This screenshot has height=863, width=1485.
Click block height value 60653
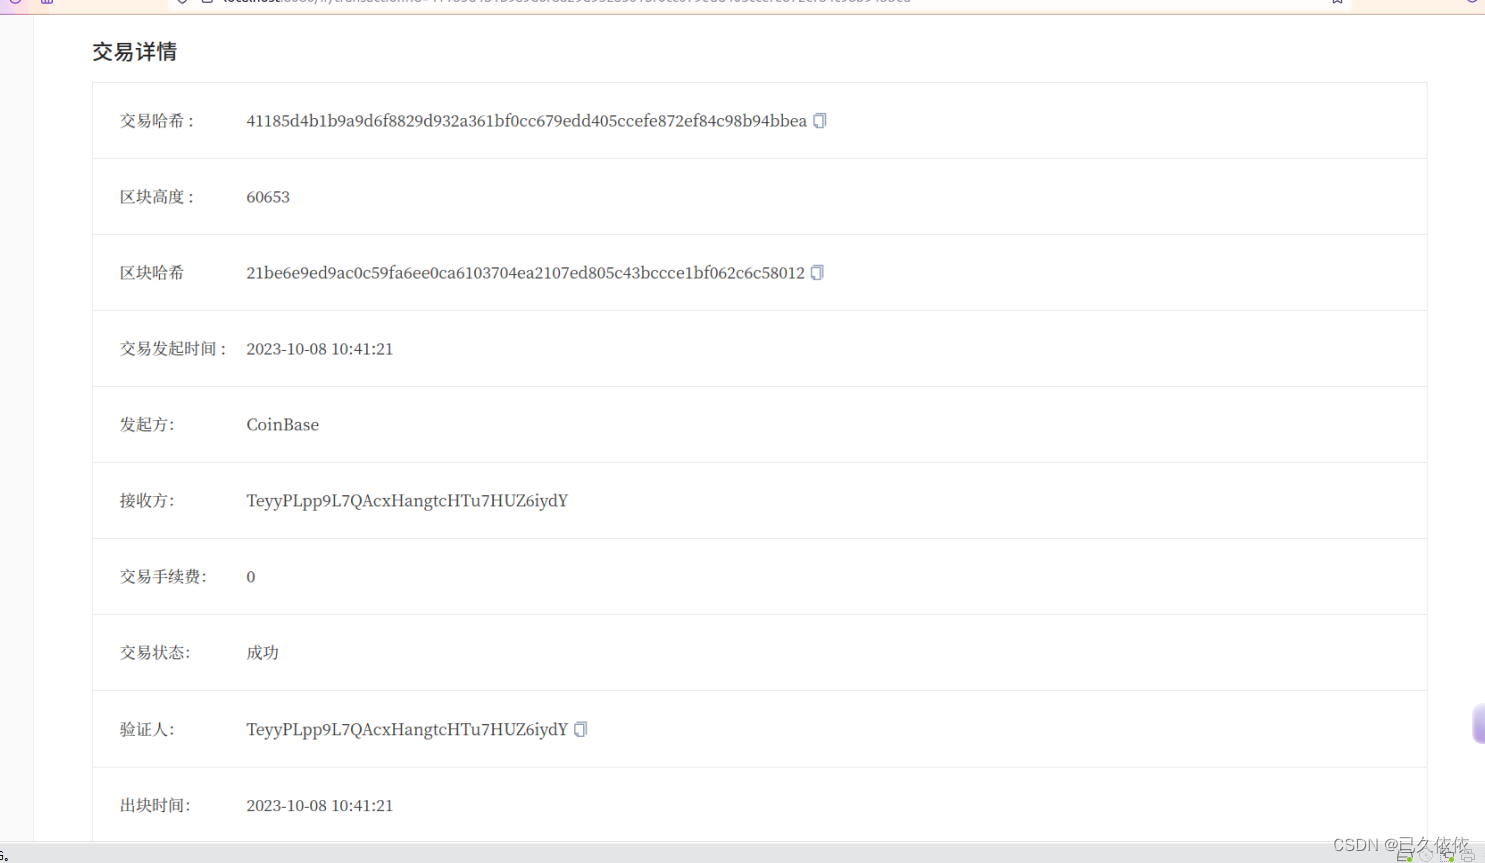[x=268, y=197]
